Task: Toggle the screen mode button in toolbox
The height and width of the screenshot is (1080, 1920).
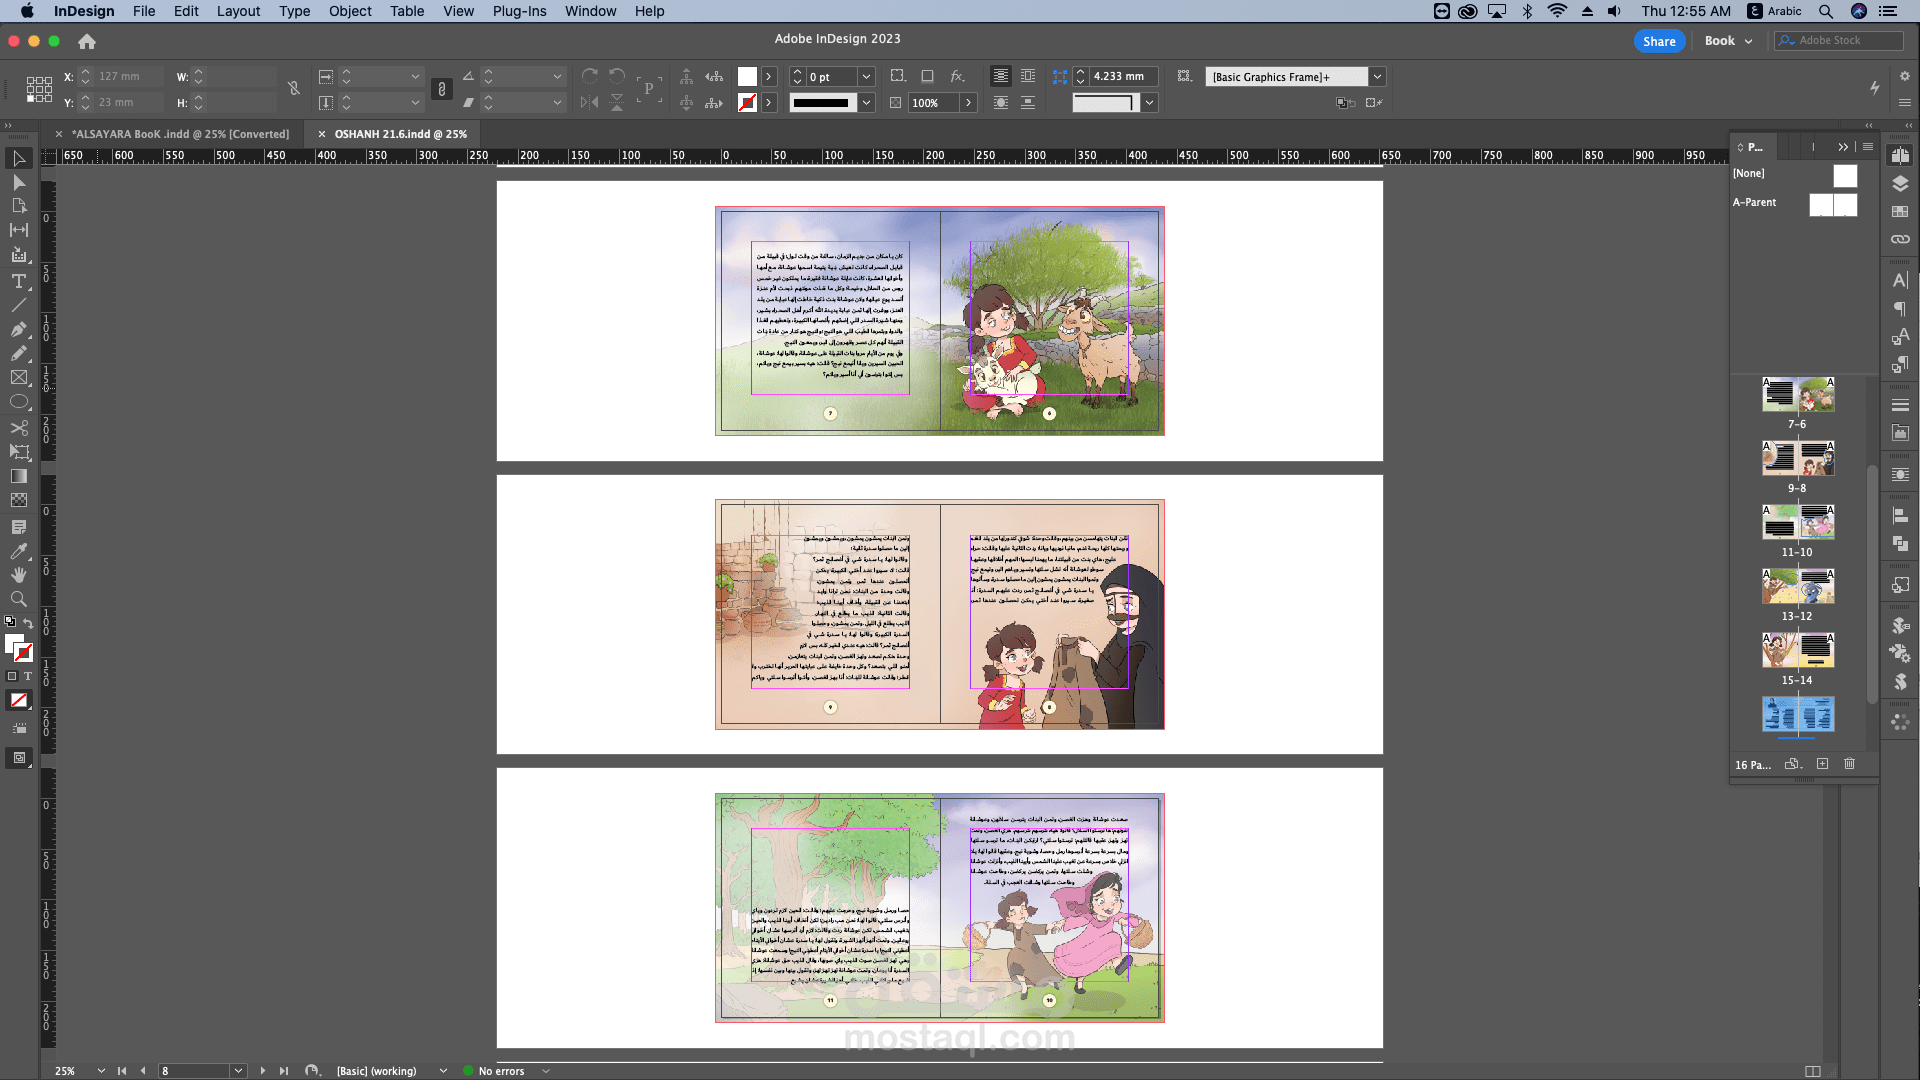Action: coord(19,758)
